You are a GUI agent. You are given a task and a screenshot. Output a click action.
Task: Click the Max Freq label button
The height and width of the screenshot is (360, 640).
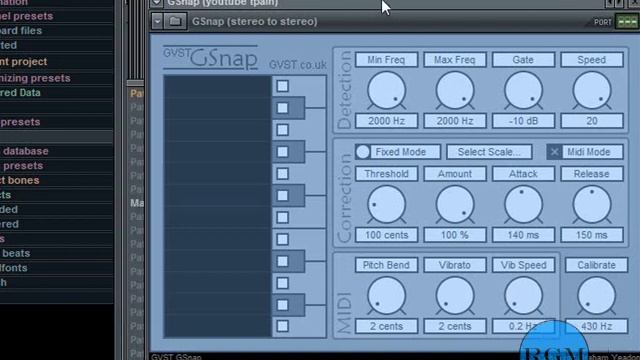(455, 60)
